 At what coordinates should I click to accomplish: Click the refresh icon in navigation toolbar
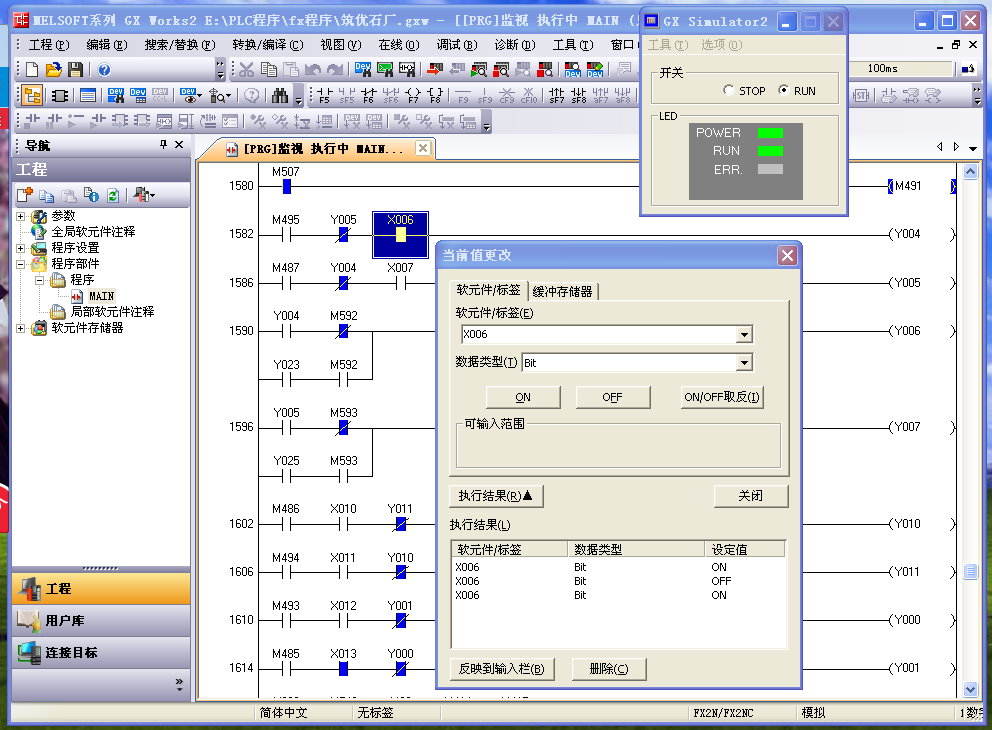pyautogui.click(x=113, y=195)
